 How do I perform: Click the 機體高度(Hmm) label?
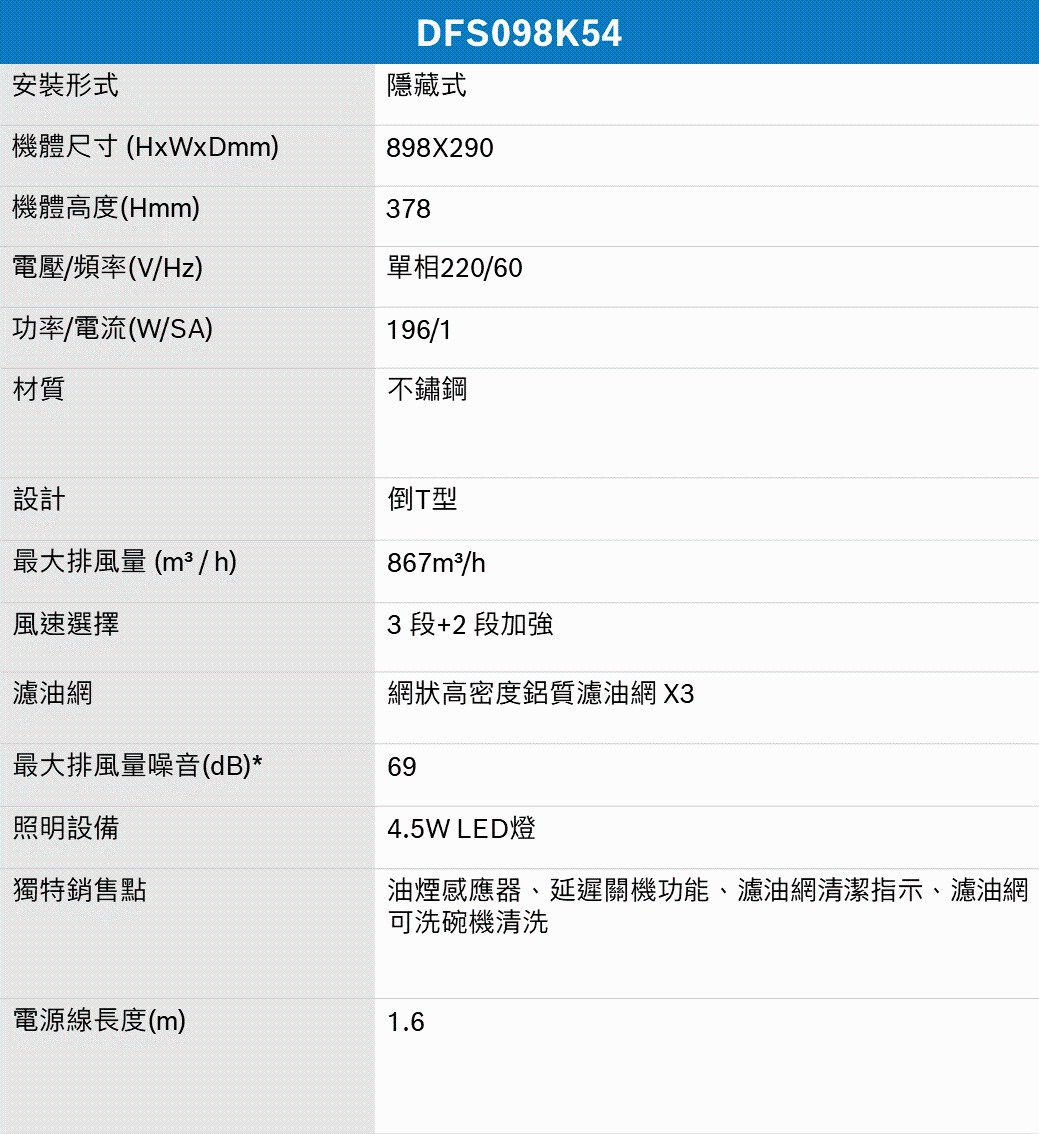click(106, 209)
